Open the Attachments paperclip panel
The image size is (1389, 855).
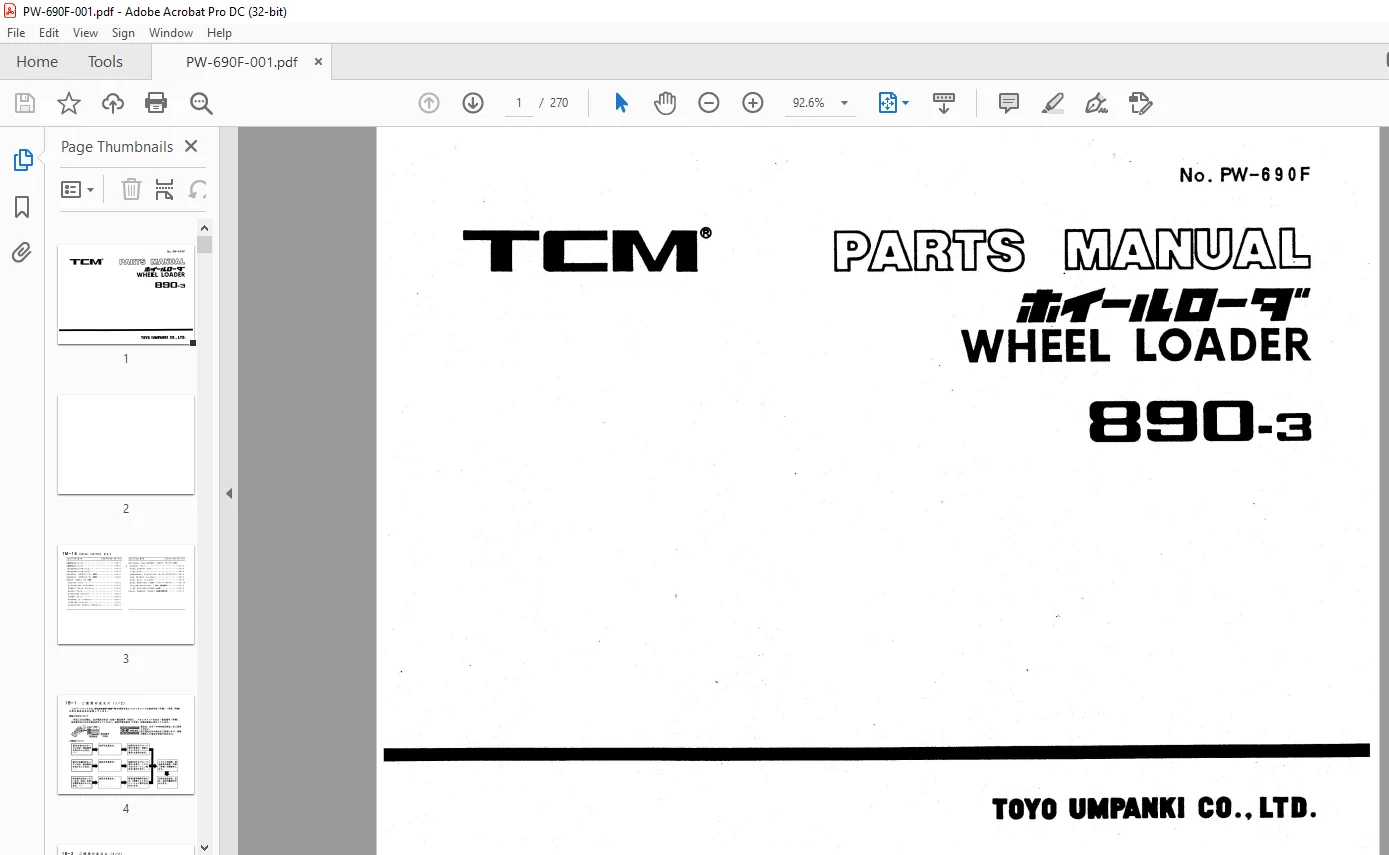22,253
